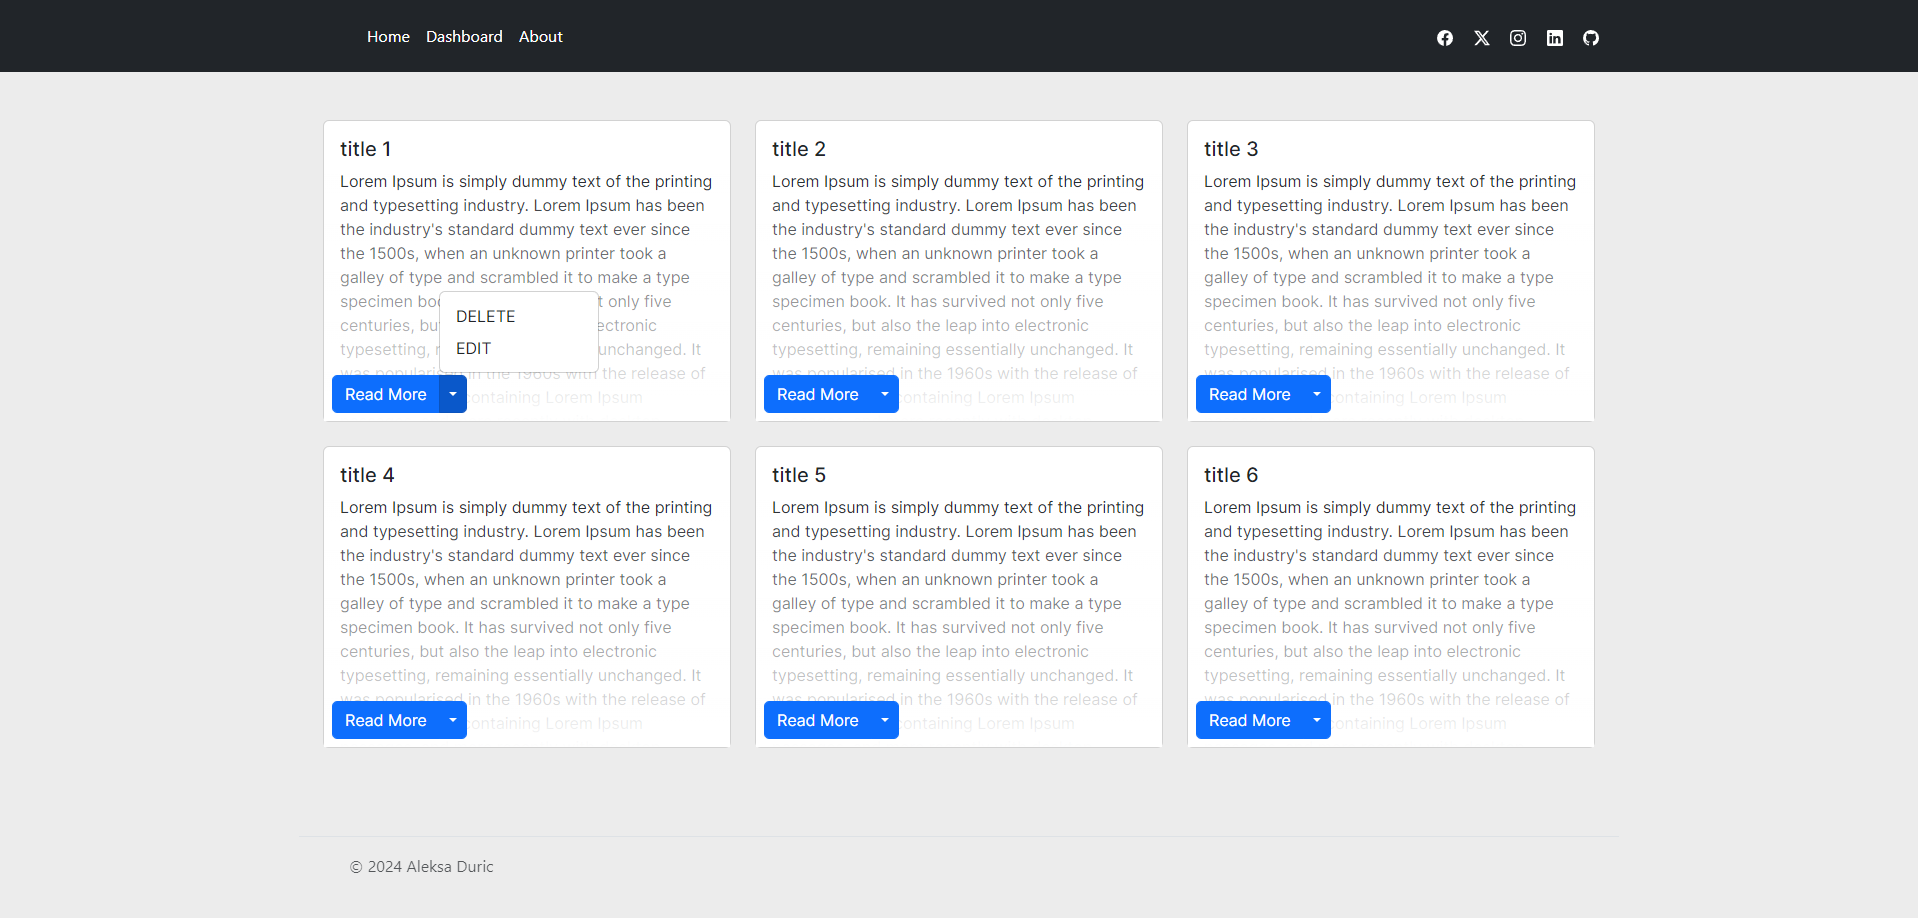
Task: Open the Dashboard nav link
Action: [464, 37]
